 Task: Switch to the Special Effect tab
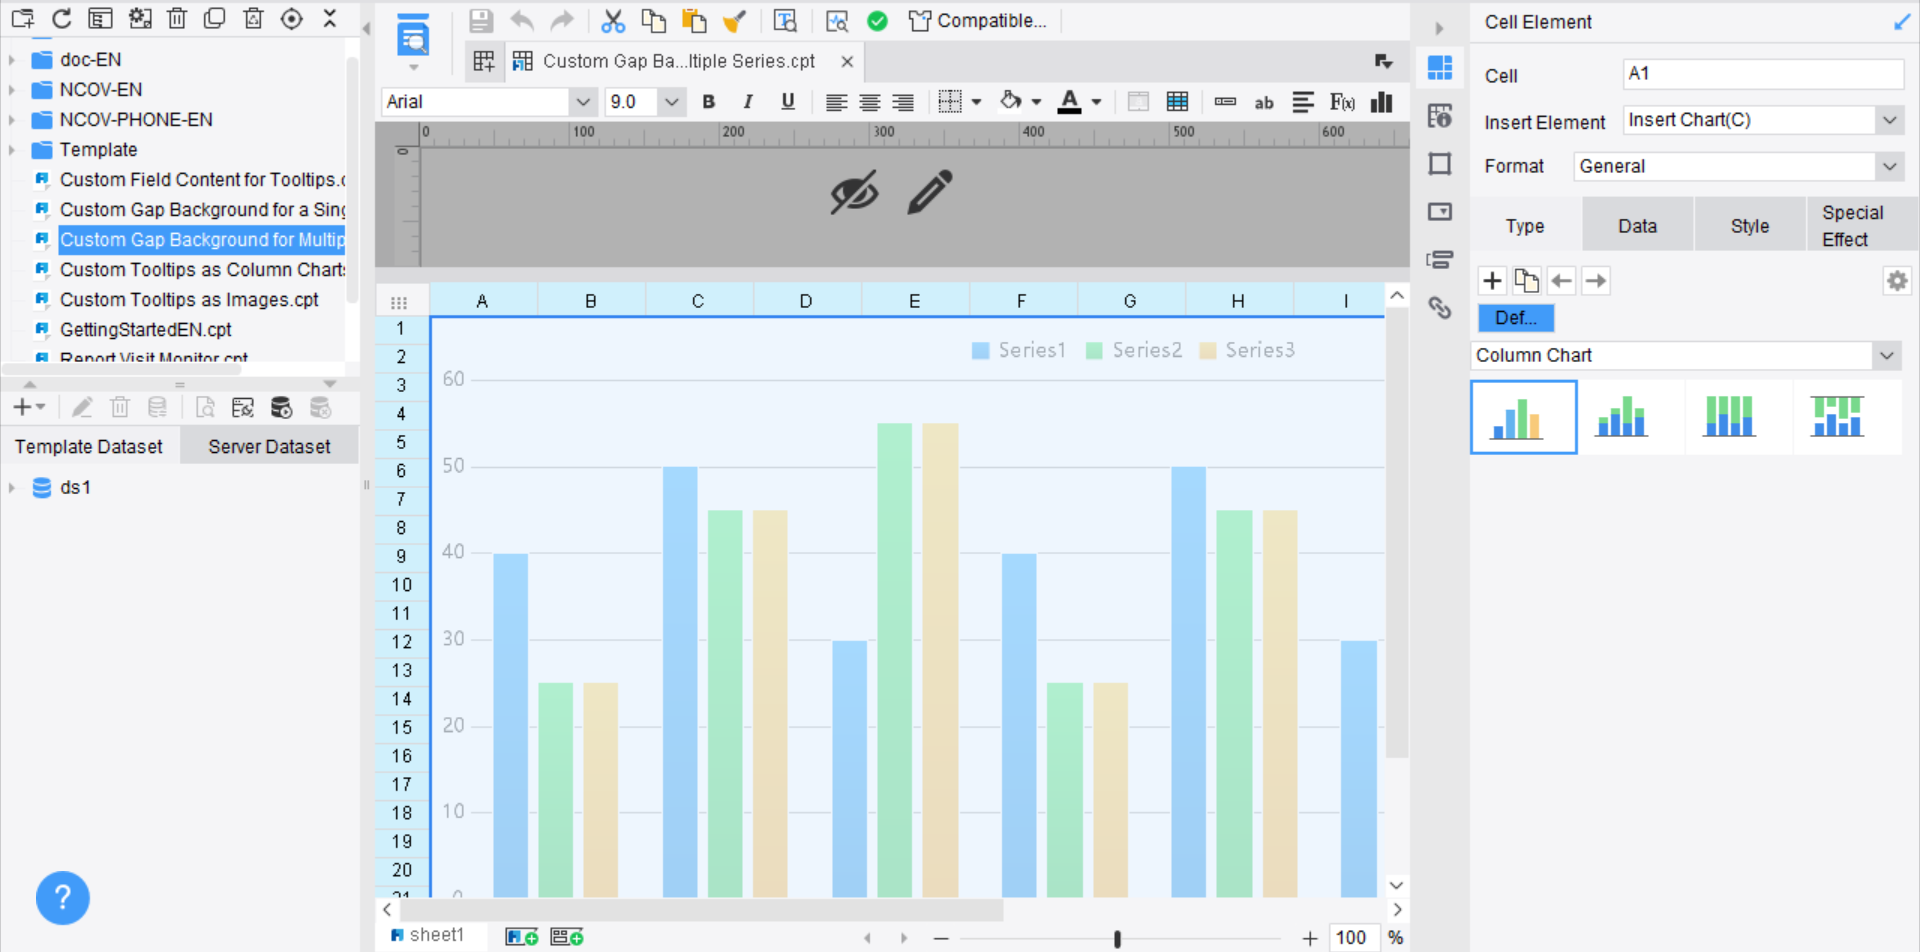click(1862, 226)
